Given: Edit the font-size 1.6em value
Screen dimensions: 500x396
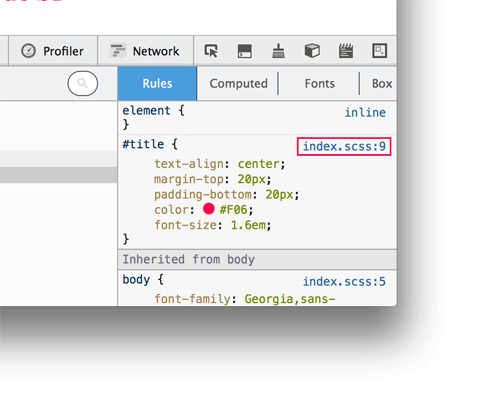Looking at the screenshot, I should [x=248, y=225].
